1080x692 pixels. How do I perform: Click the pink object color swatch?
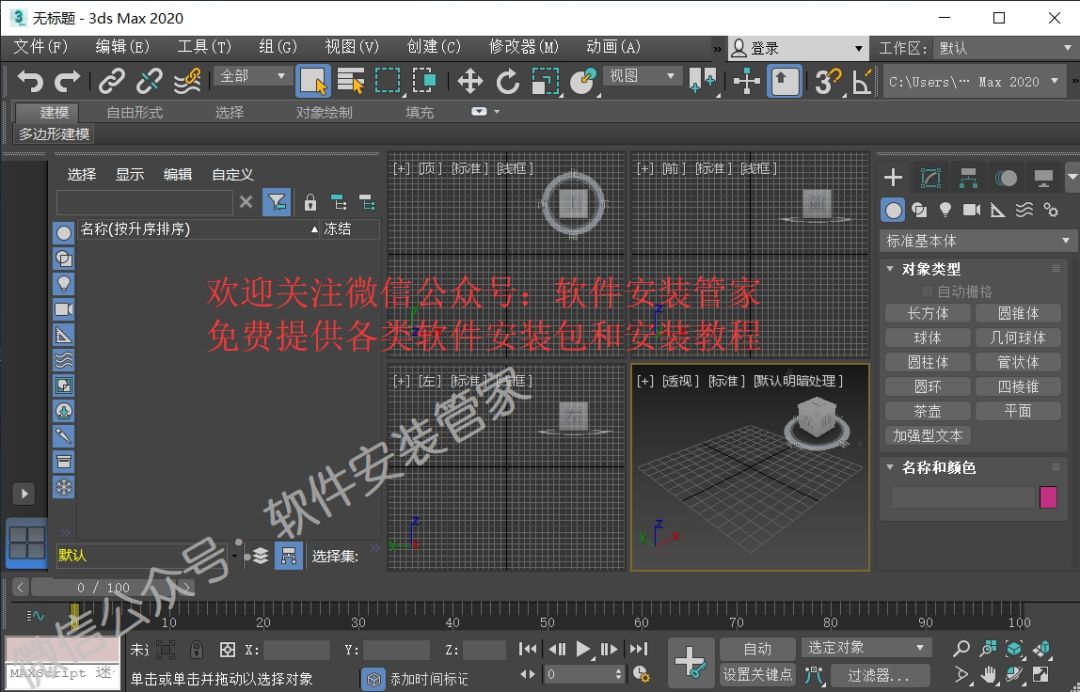point(1048,497)
